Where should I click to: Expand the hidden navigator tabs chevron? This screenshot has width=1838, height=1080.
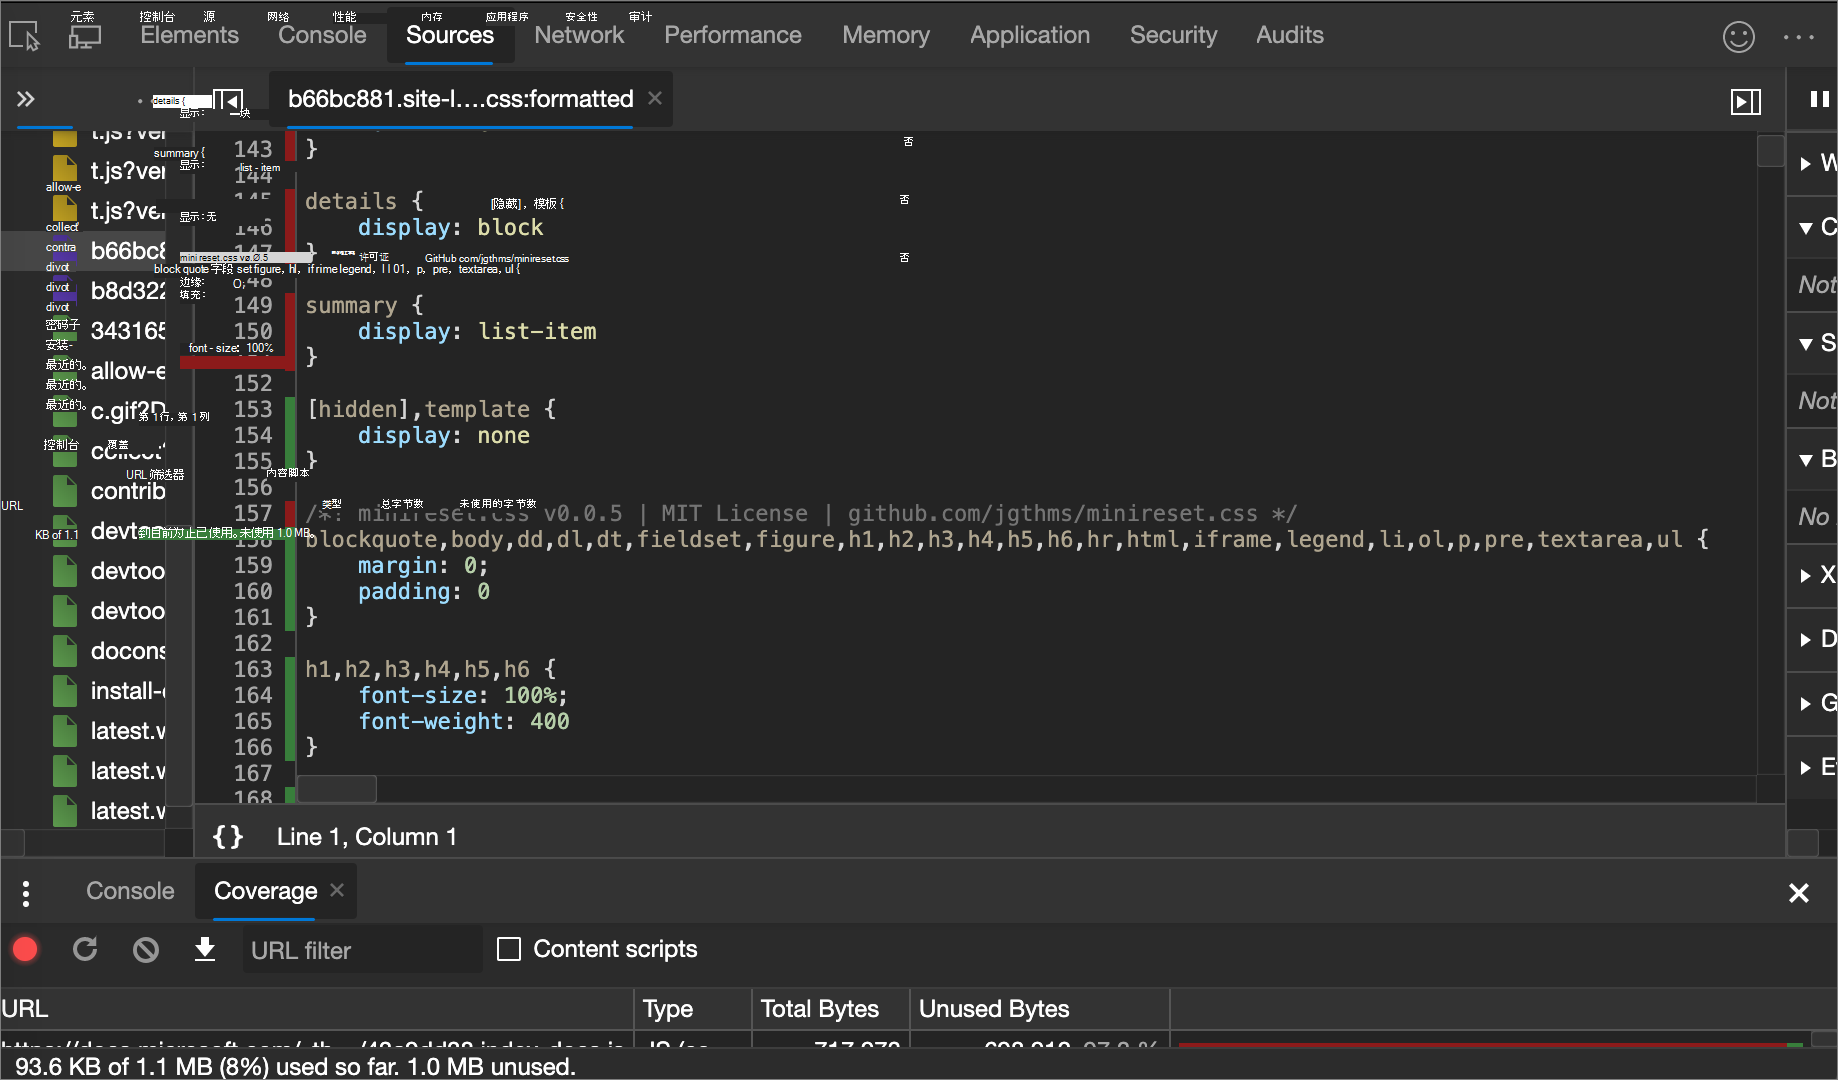click(26, 99)
